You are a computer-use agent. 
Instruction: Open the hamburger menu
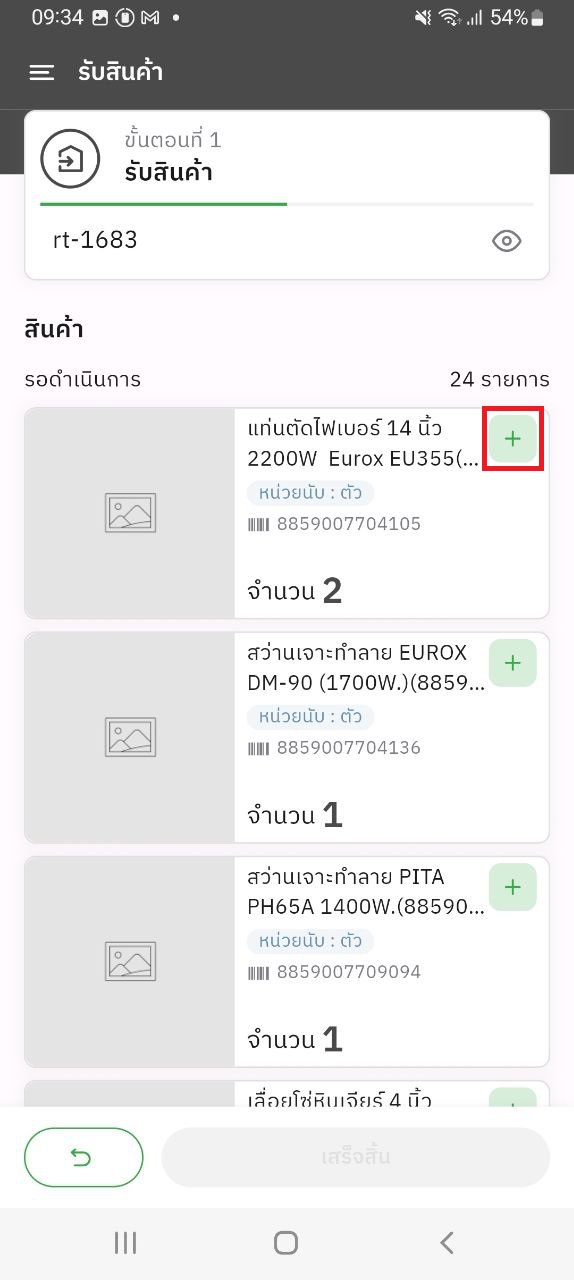click(41, 72)
